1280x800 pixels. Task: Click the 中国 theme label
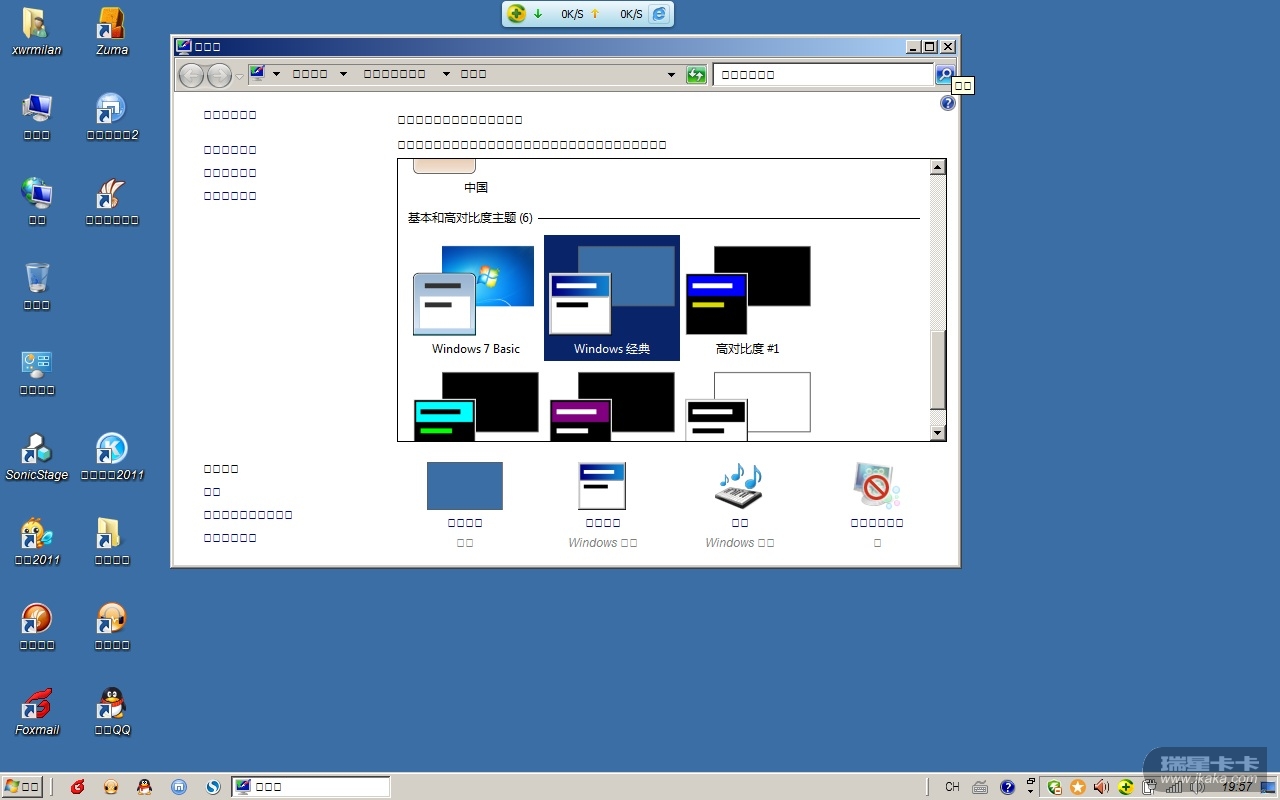(476, 187)
